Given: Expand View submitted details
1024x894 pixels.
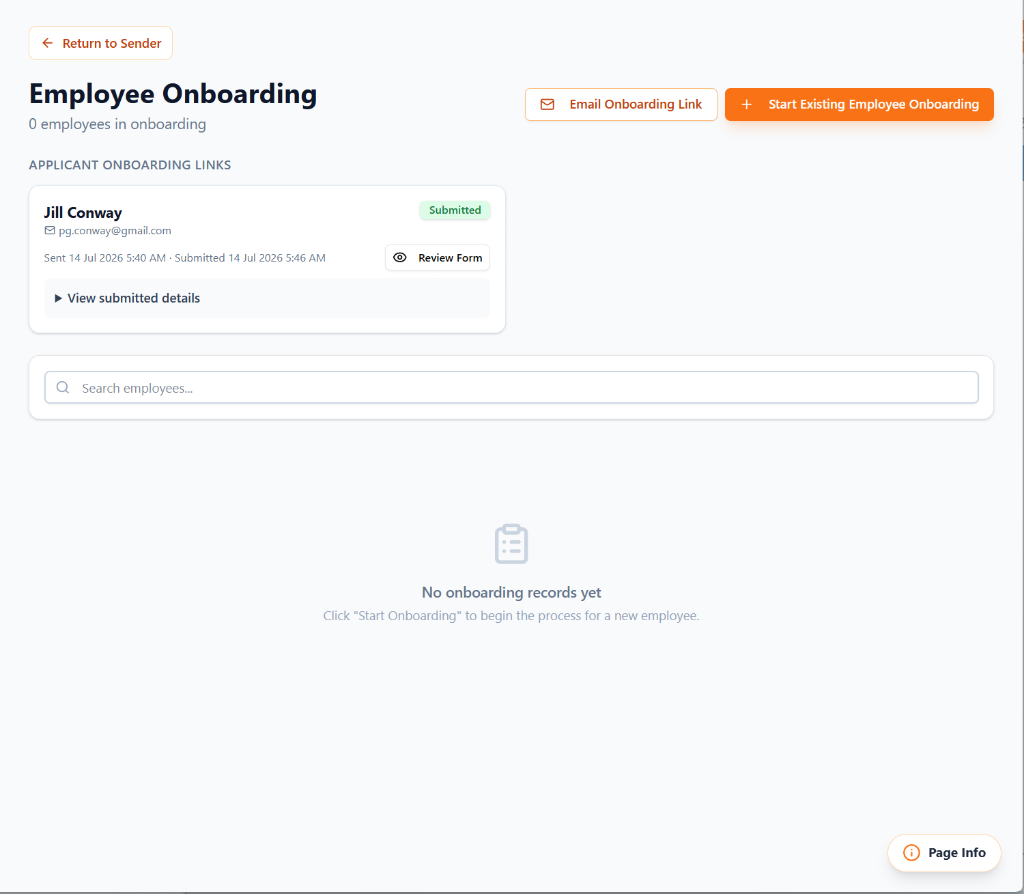Looking at the screenshot, I should tap(266, 298).
